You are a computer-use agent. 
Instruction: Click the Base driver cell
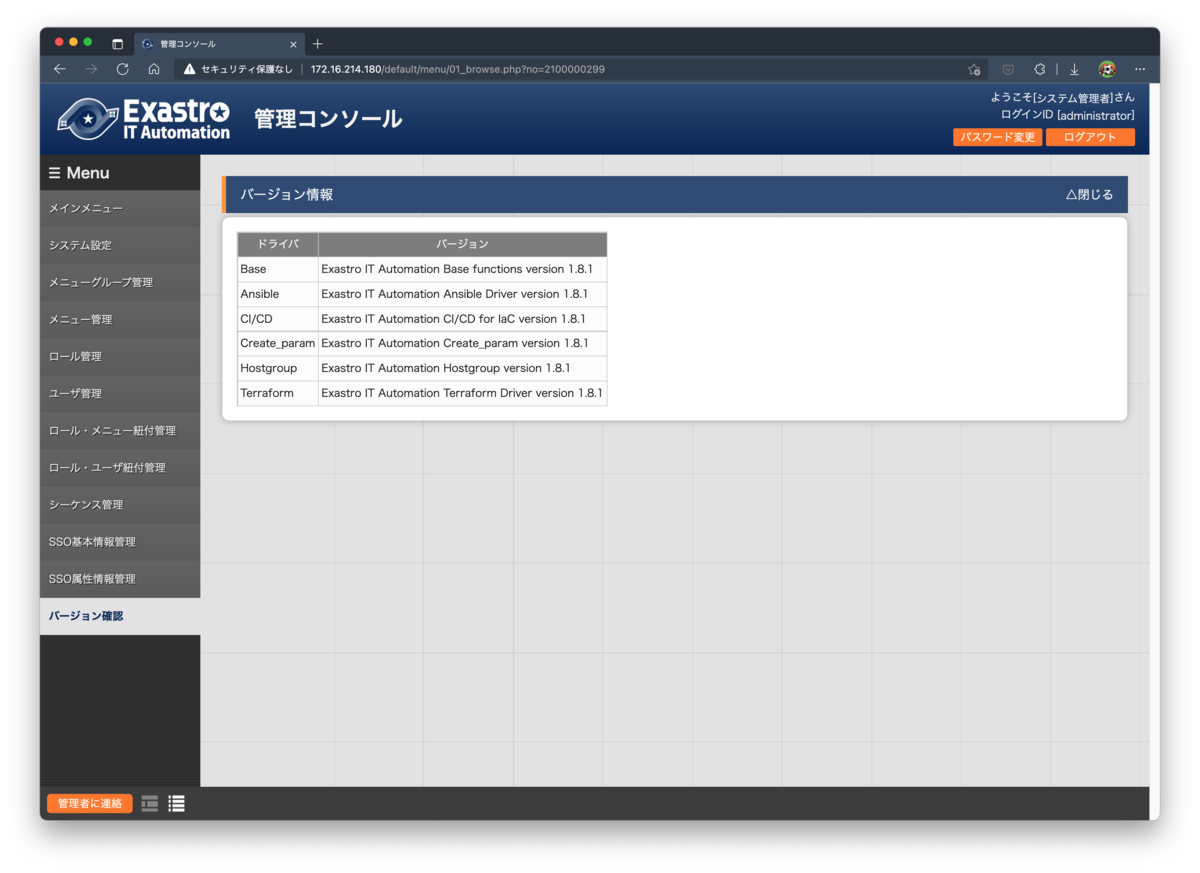[278, 269]
